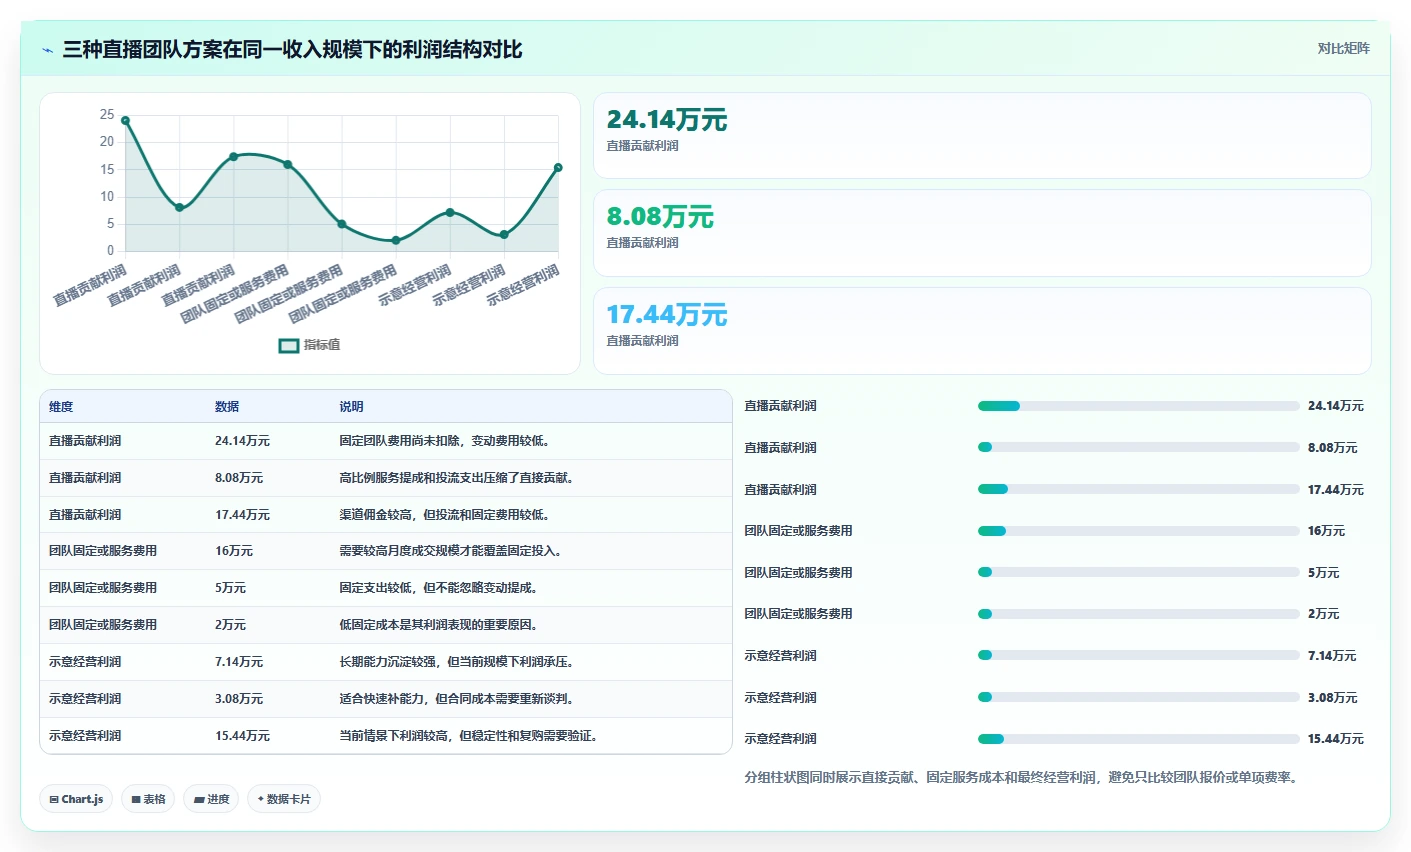Click the 维度 column header
The image size is (1411, 852).
click(61, 407)
